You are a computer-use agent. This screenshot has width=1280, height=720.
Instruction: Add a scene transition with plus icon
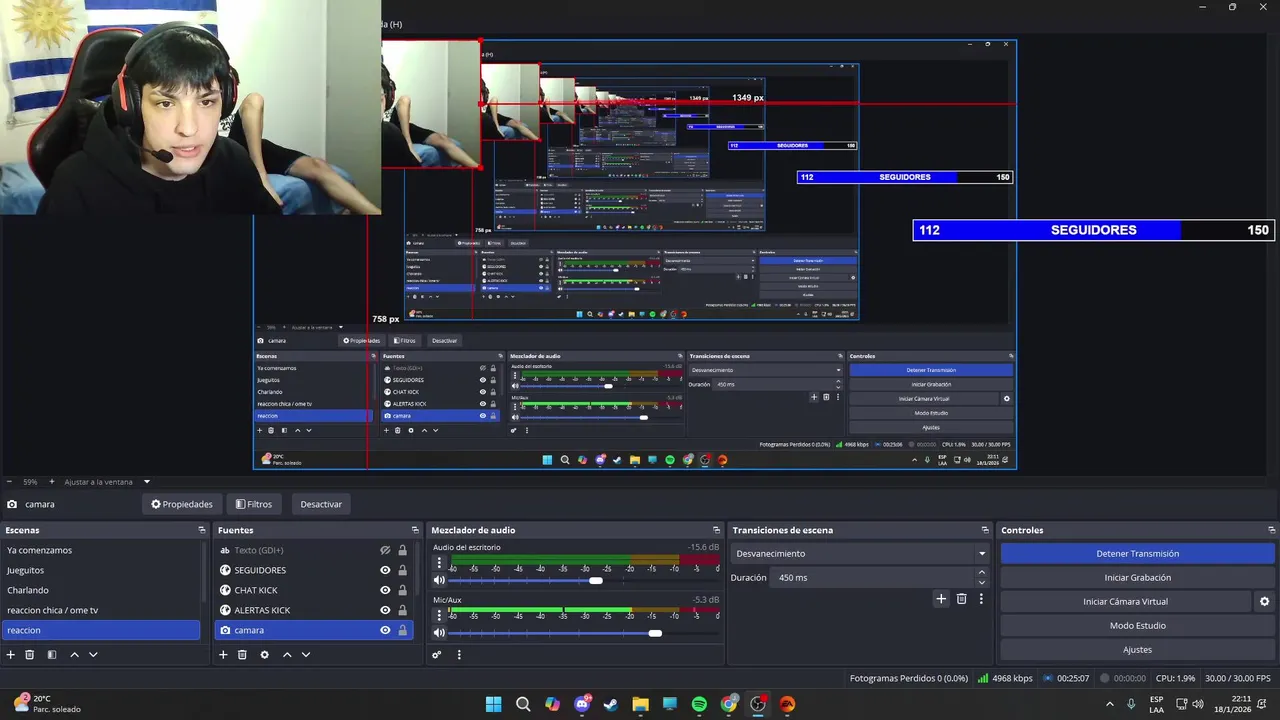[941, 599]
